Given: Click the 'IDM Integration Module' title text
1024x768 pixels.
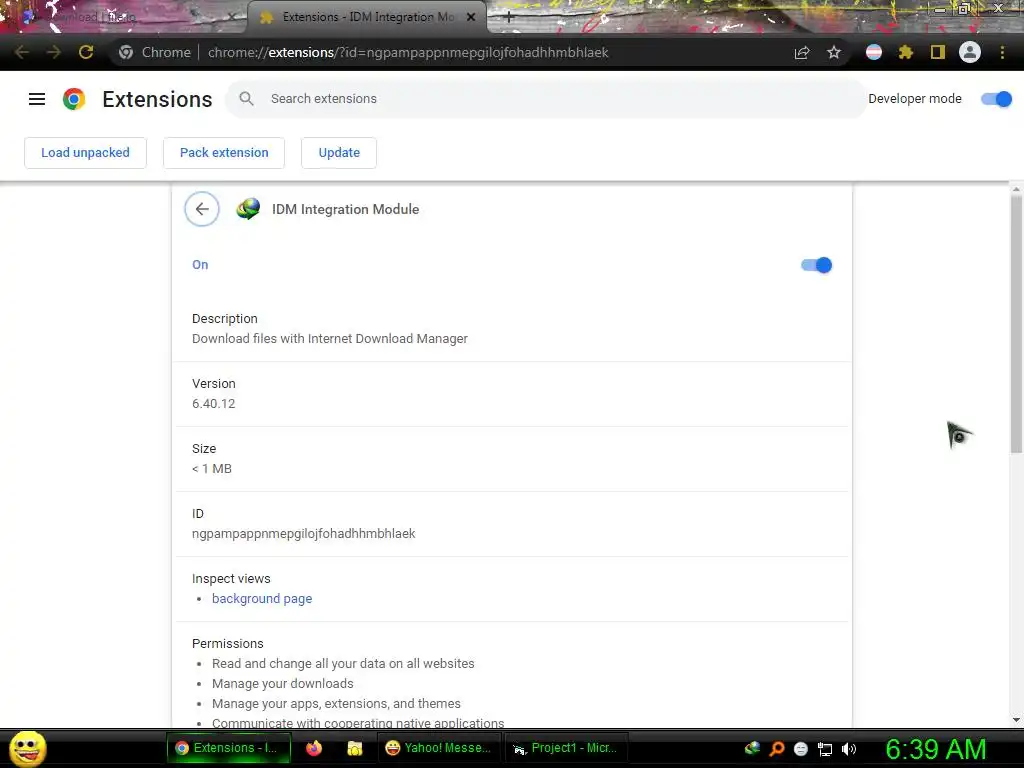Looking at the screenshot, I should (x=345, y=210).
